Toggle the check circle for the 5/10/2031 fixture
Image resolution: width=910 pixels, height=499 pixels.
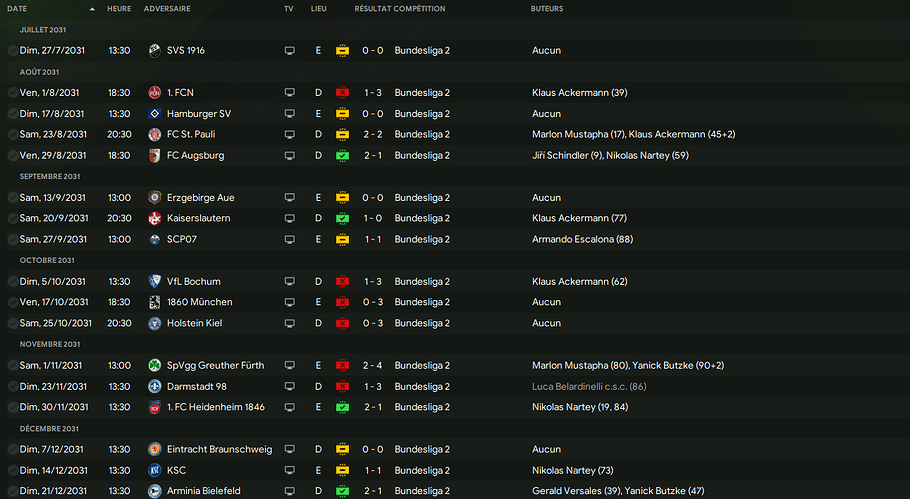point(13,281)
